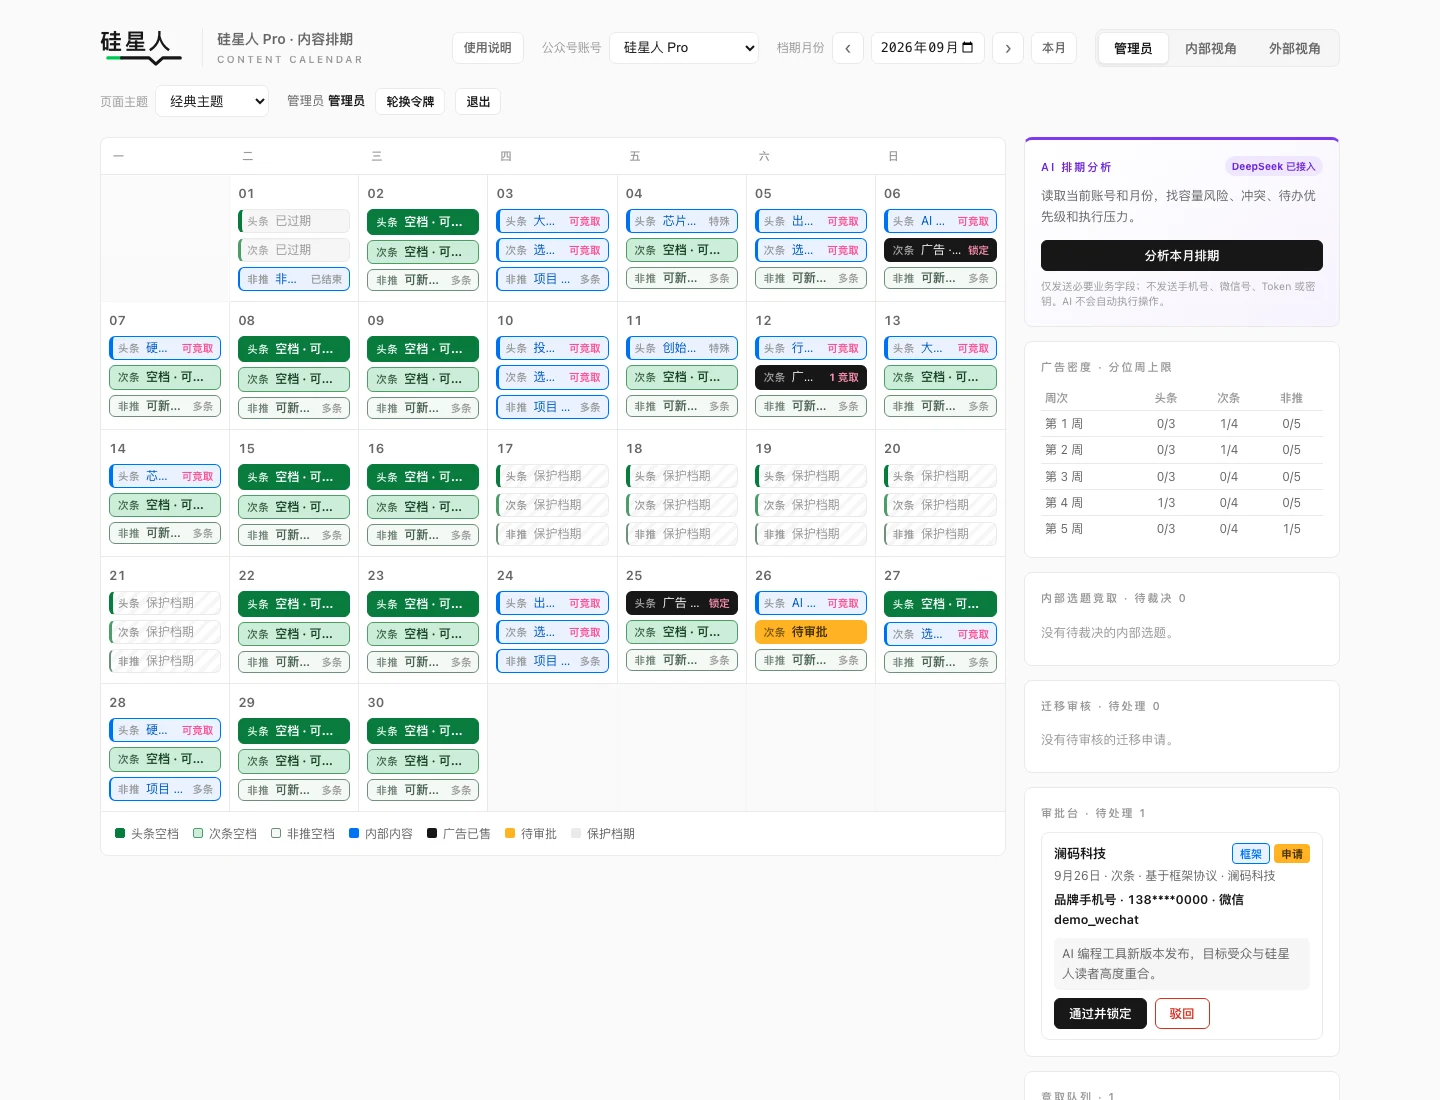This screenshot has width=1440, height=1100.
Task: Start 分析本月排期 AI analysis
Action: 1182,255
